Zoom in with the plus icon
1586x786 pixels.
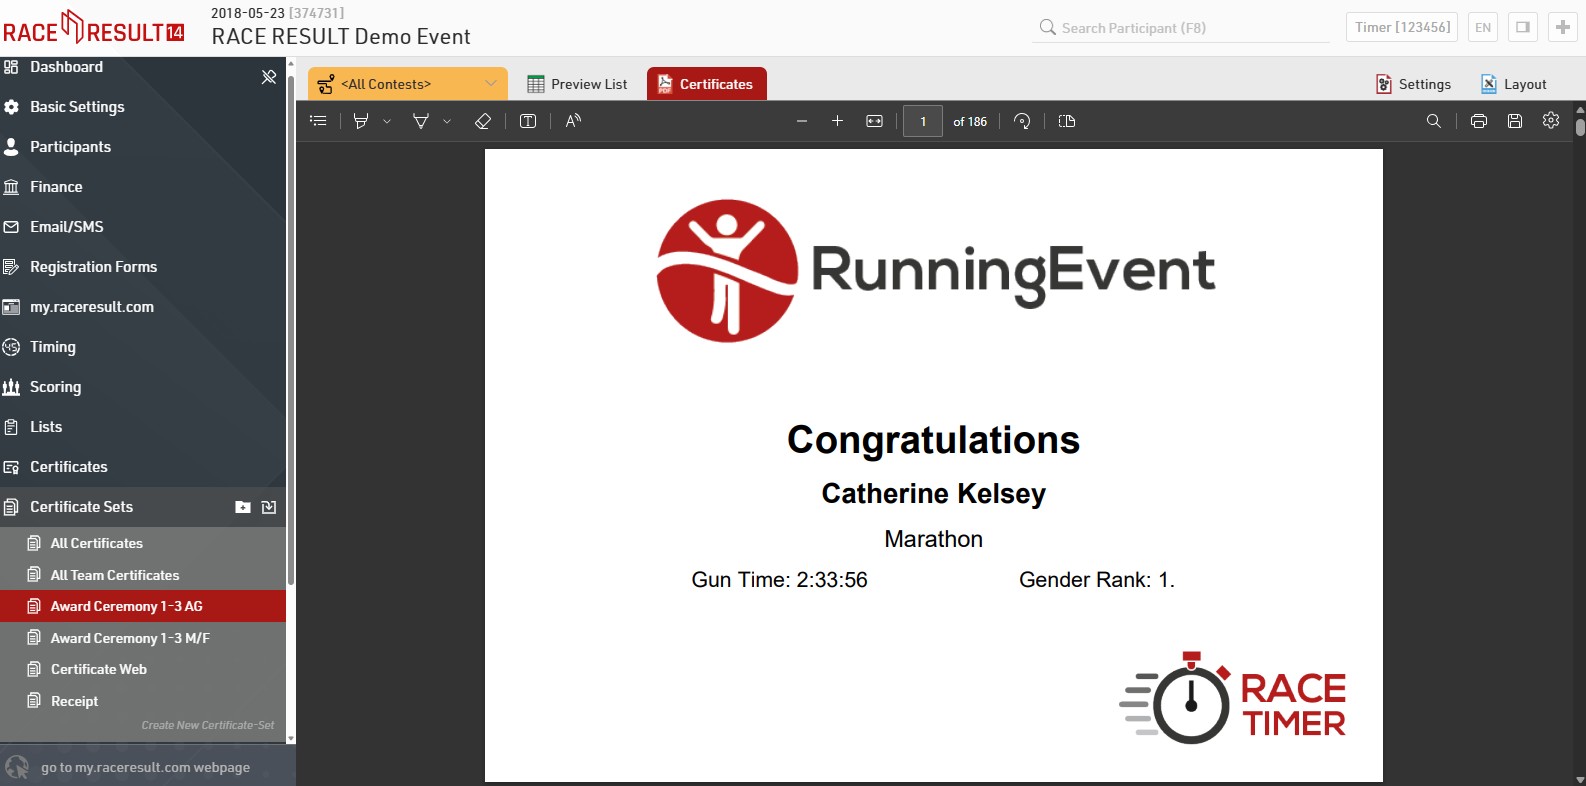pos(837,121)
